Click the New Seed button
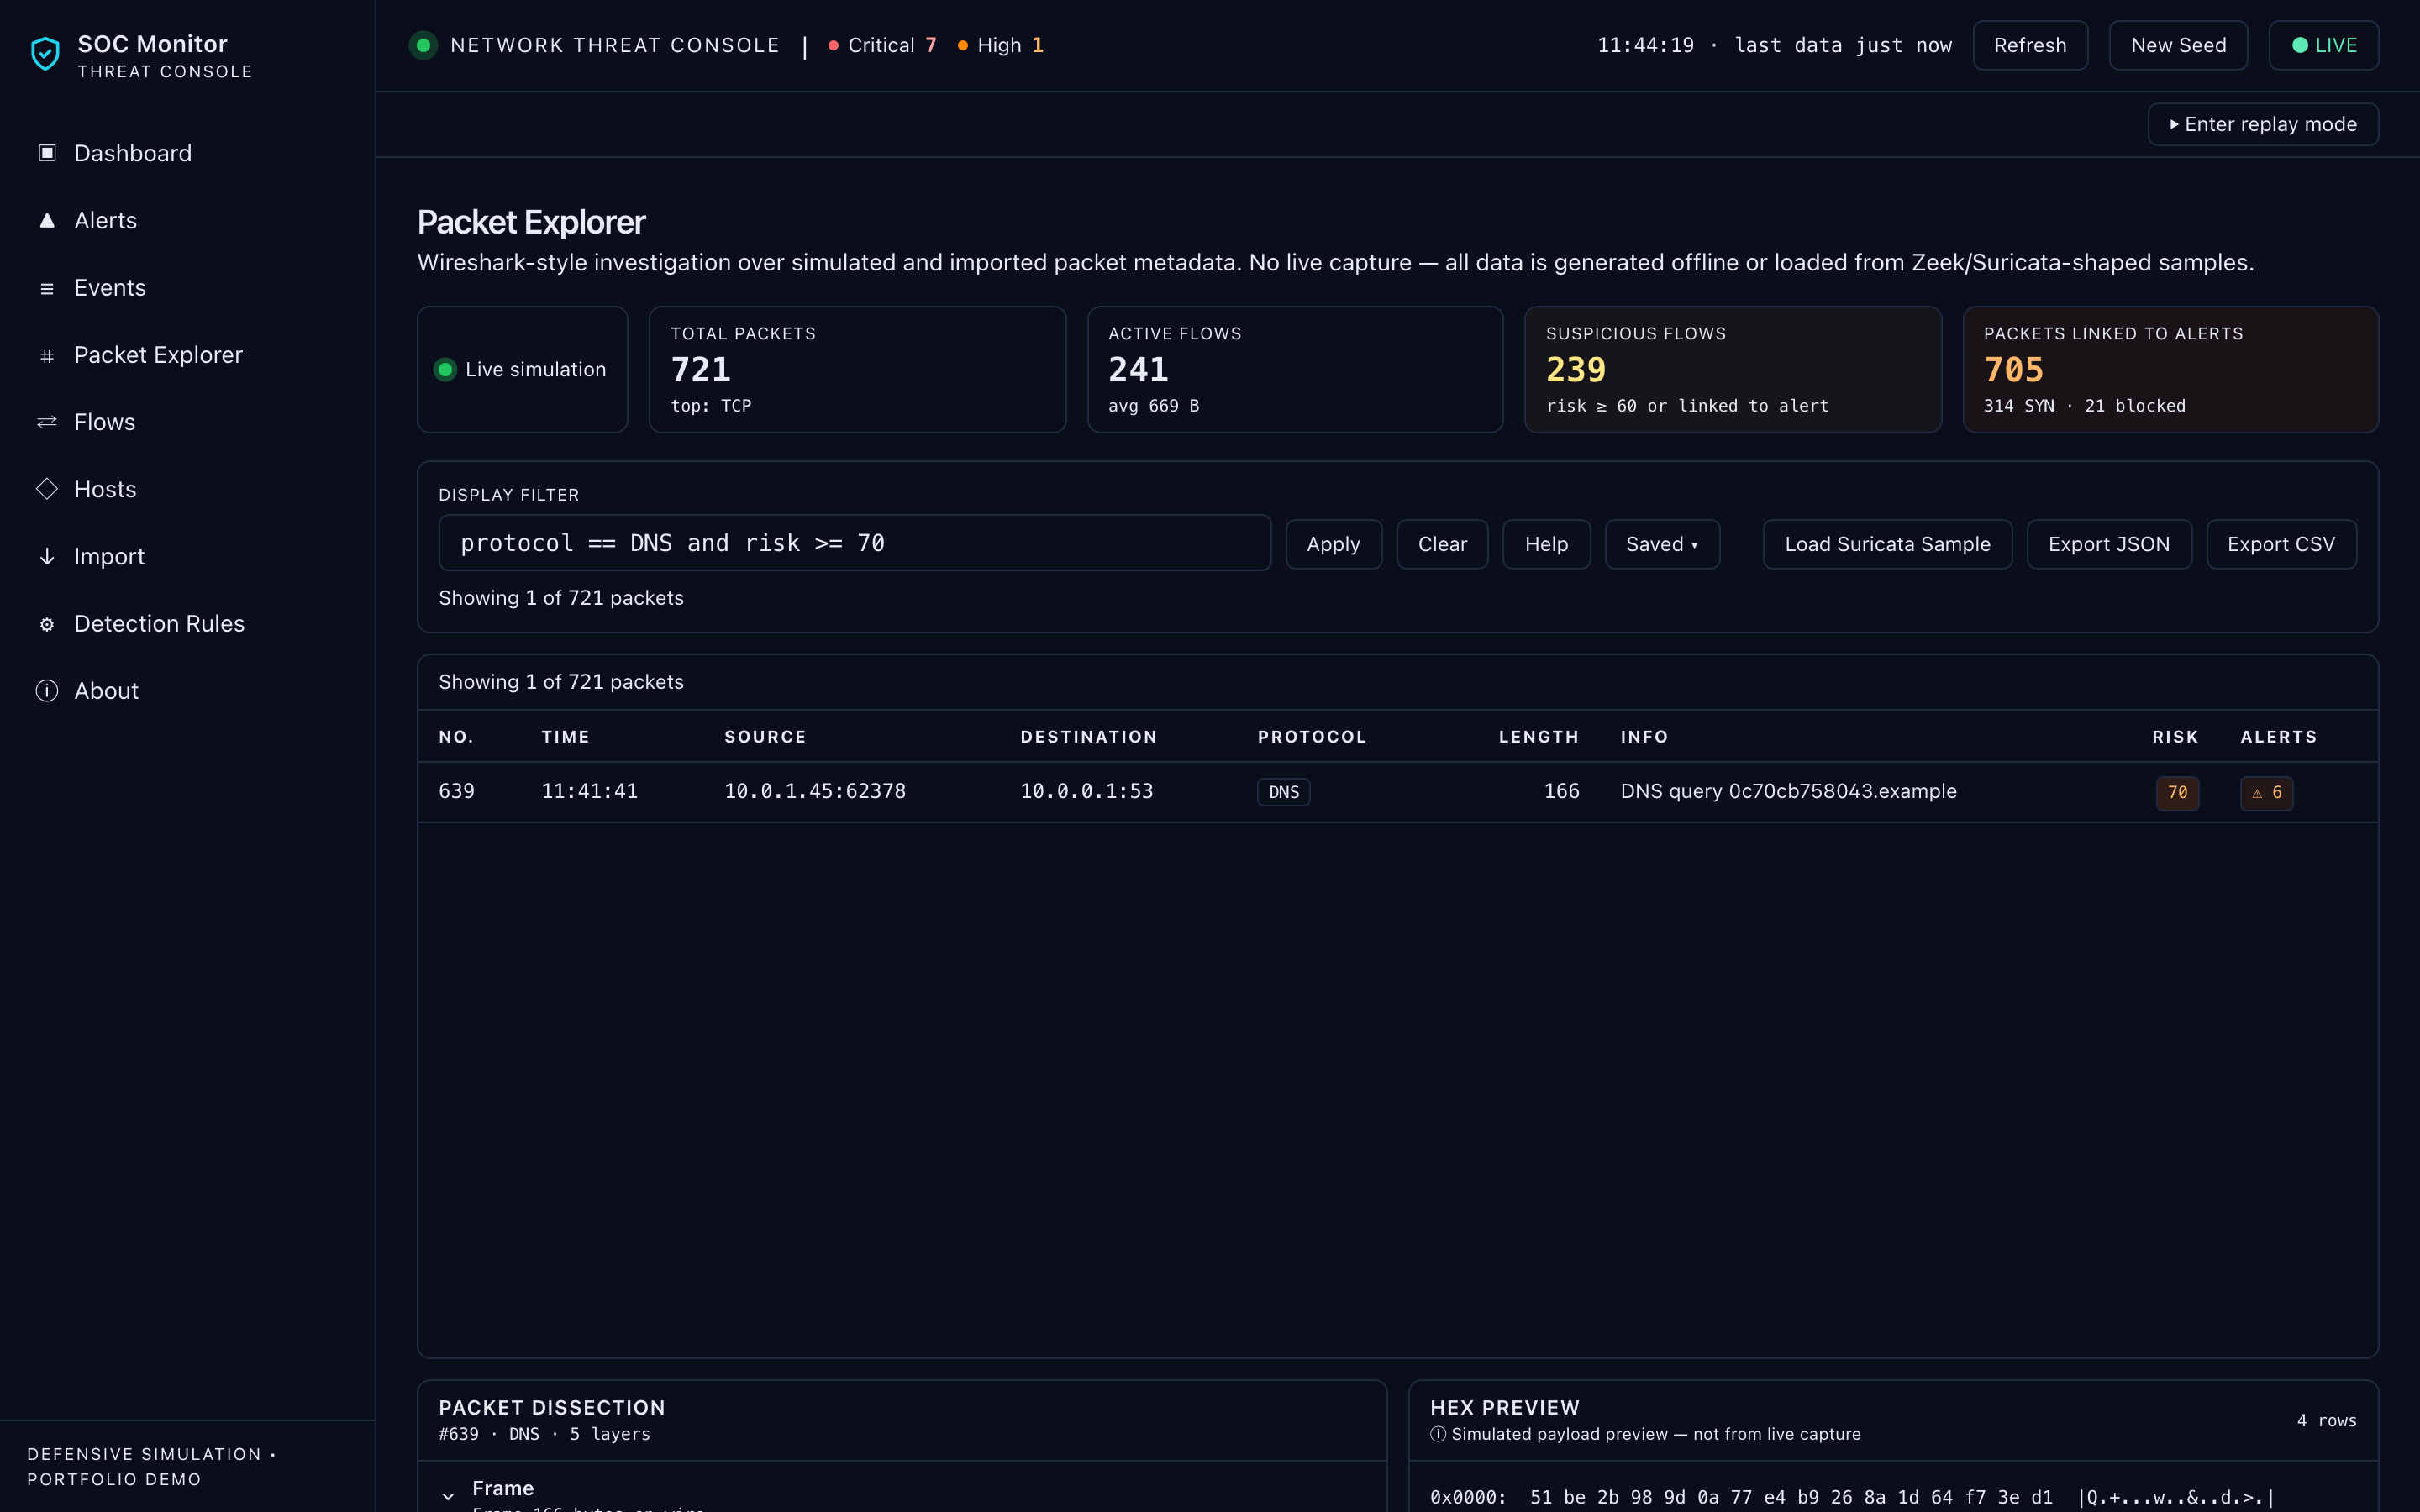Screen dimensions: 2420x1512 (x=2178, y=45)
